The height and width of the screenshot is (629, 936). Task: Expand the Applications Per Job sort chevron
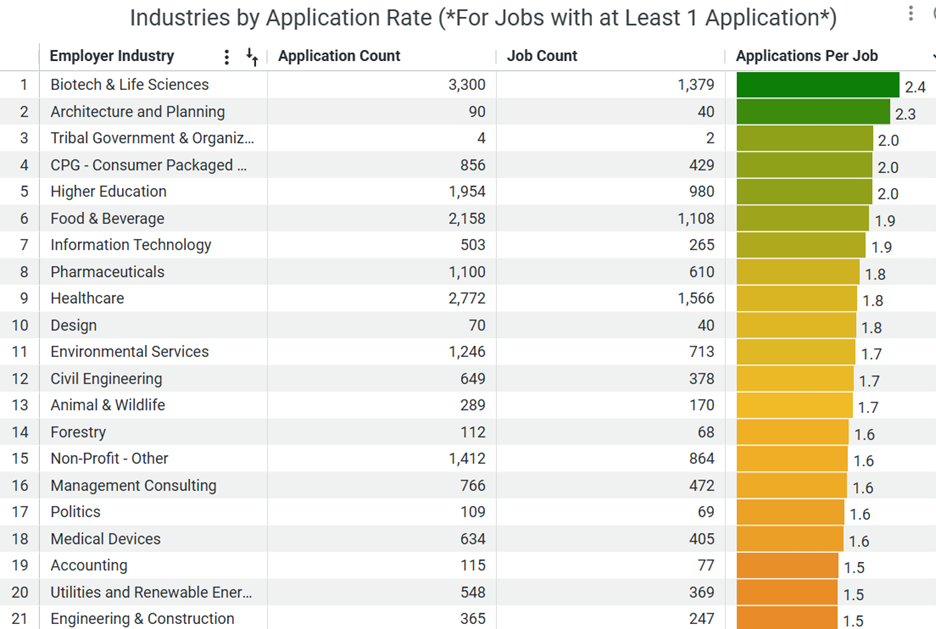click(x=932, y=57)
